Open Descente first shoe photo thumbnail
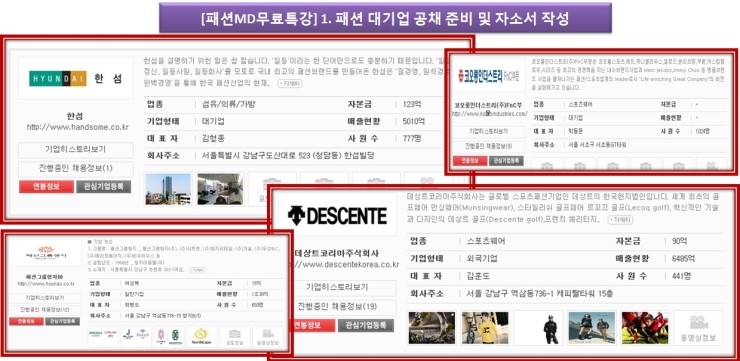The width and height of the screenshot is (740, 361). point(431,327)
